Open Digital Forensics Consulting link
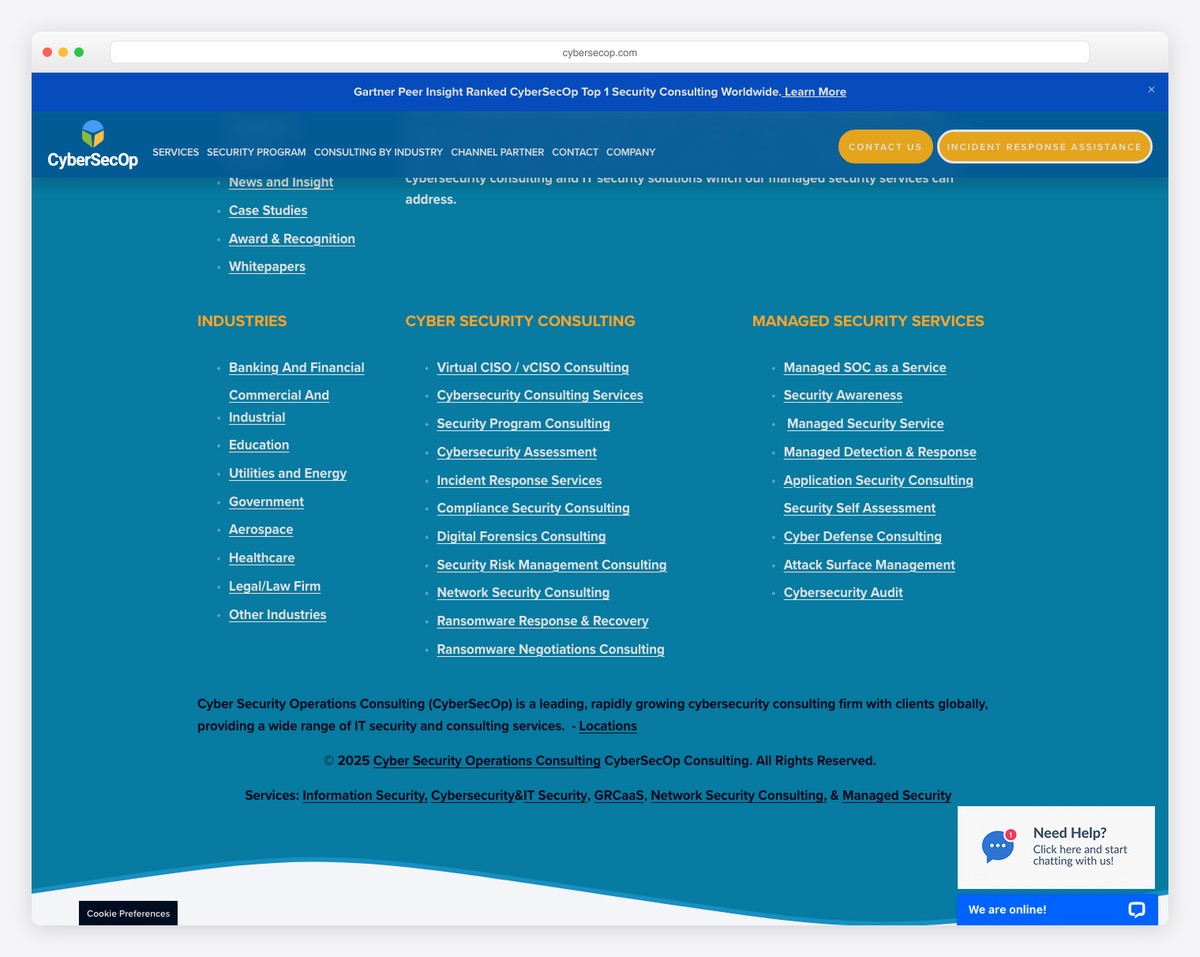This screenshot has width=1200, height=957. [x=521, y=537]
